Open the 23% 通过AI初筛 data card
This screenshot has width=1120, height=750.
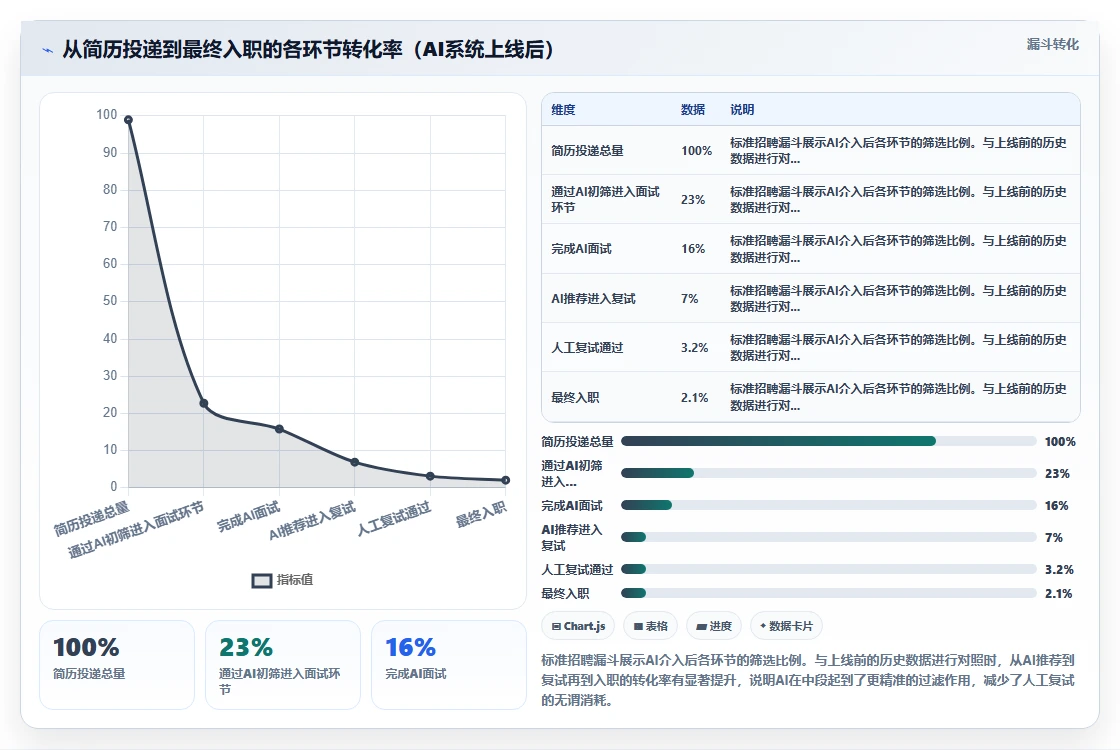(x=283, y=665)
